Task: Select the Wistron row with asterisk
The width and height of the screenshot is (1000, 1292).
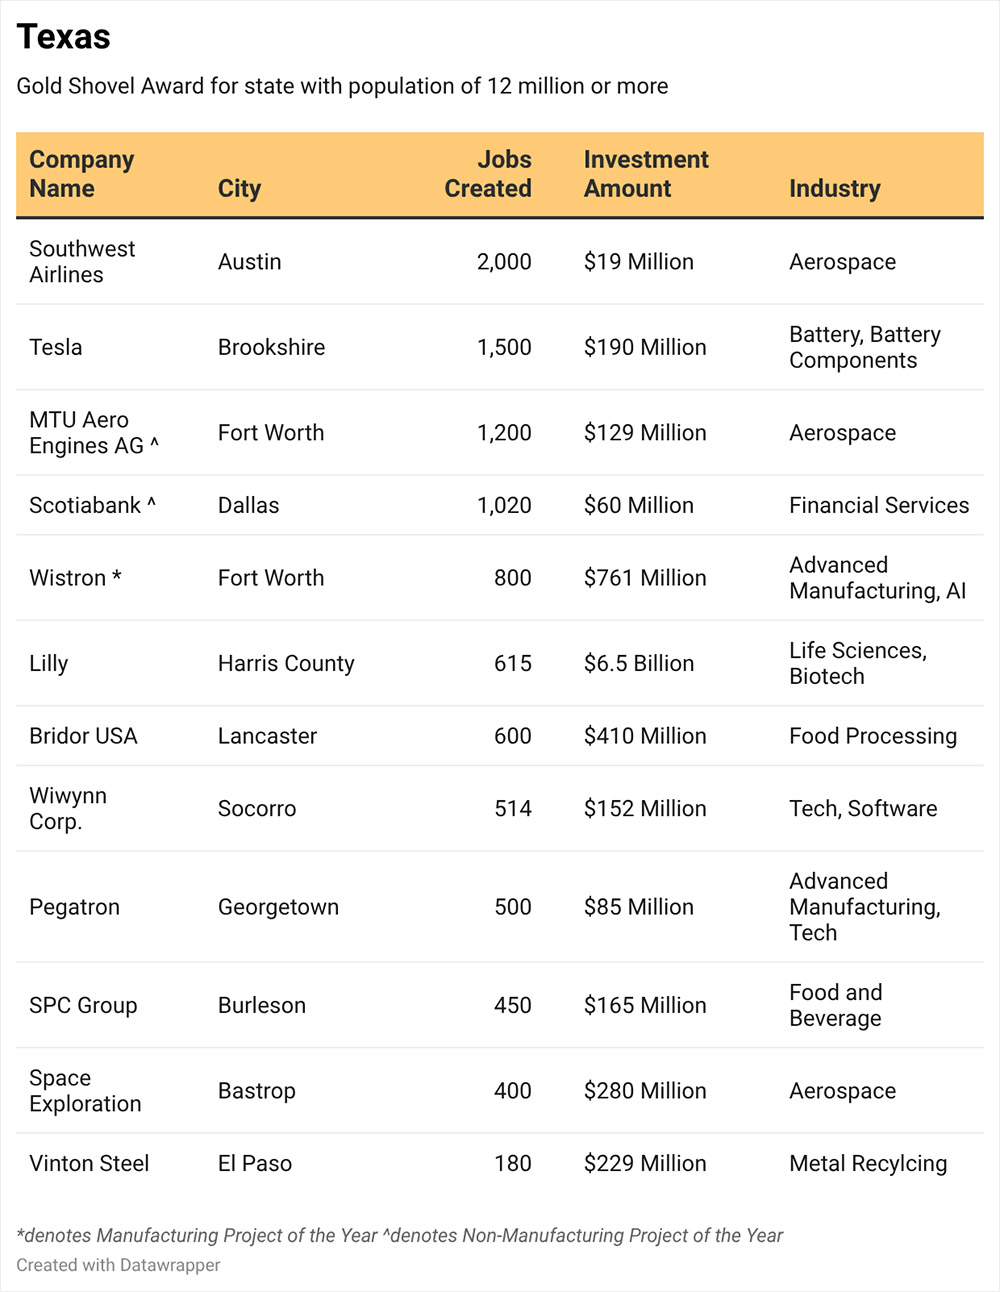Action: point(500,578)
